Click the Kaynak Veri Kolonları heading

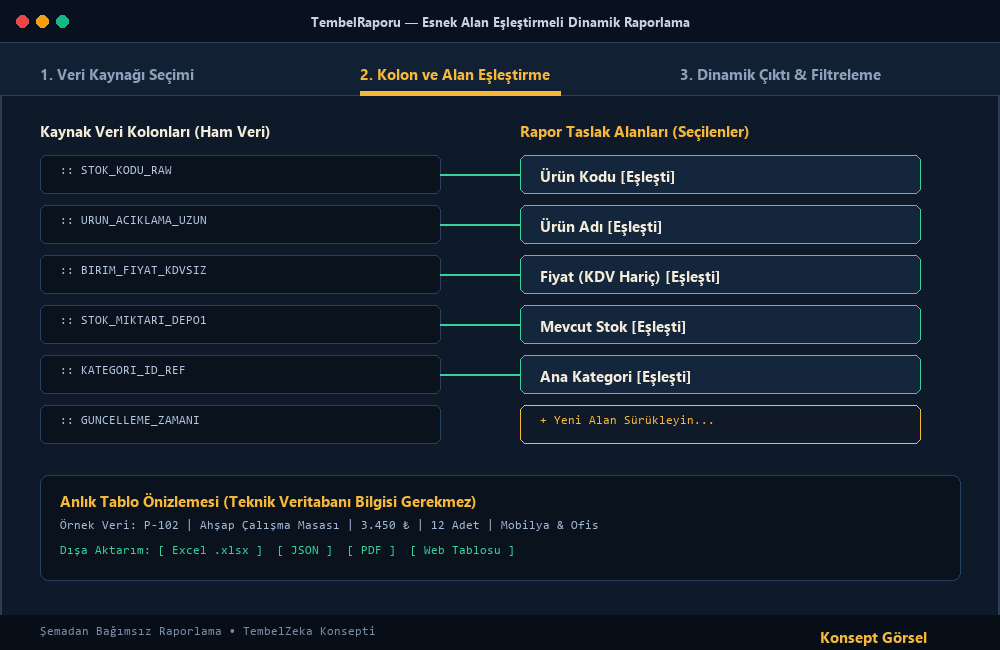(x=155, y=132)
